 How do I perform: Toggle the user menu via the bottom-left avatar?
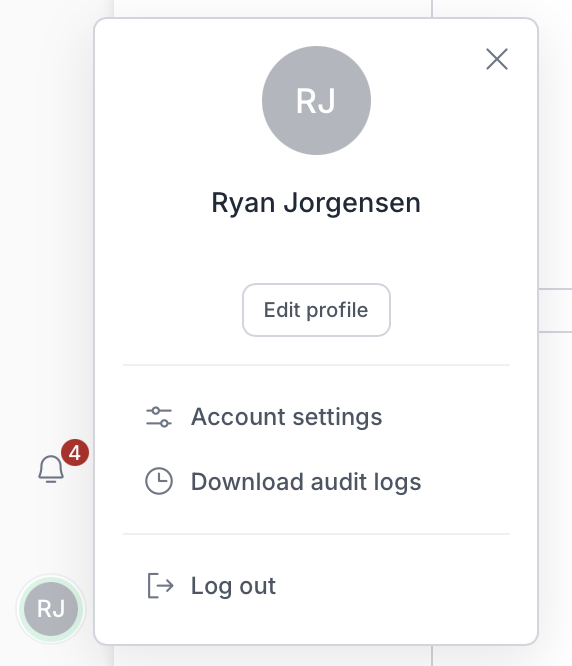click(x=51, y=609)
